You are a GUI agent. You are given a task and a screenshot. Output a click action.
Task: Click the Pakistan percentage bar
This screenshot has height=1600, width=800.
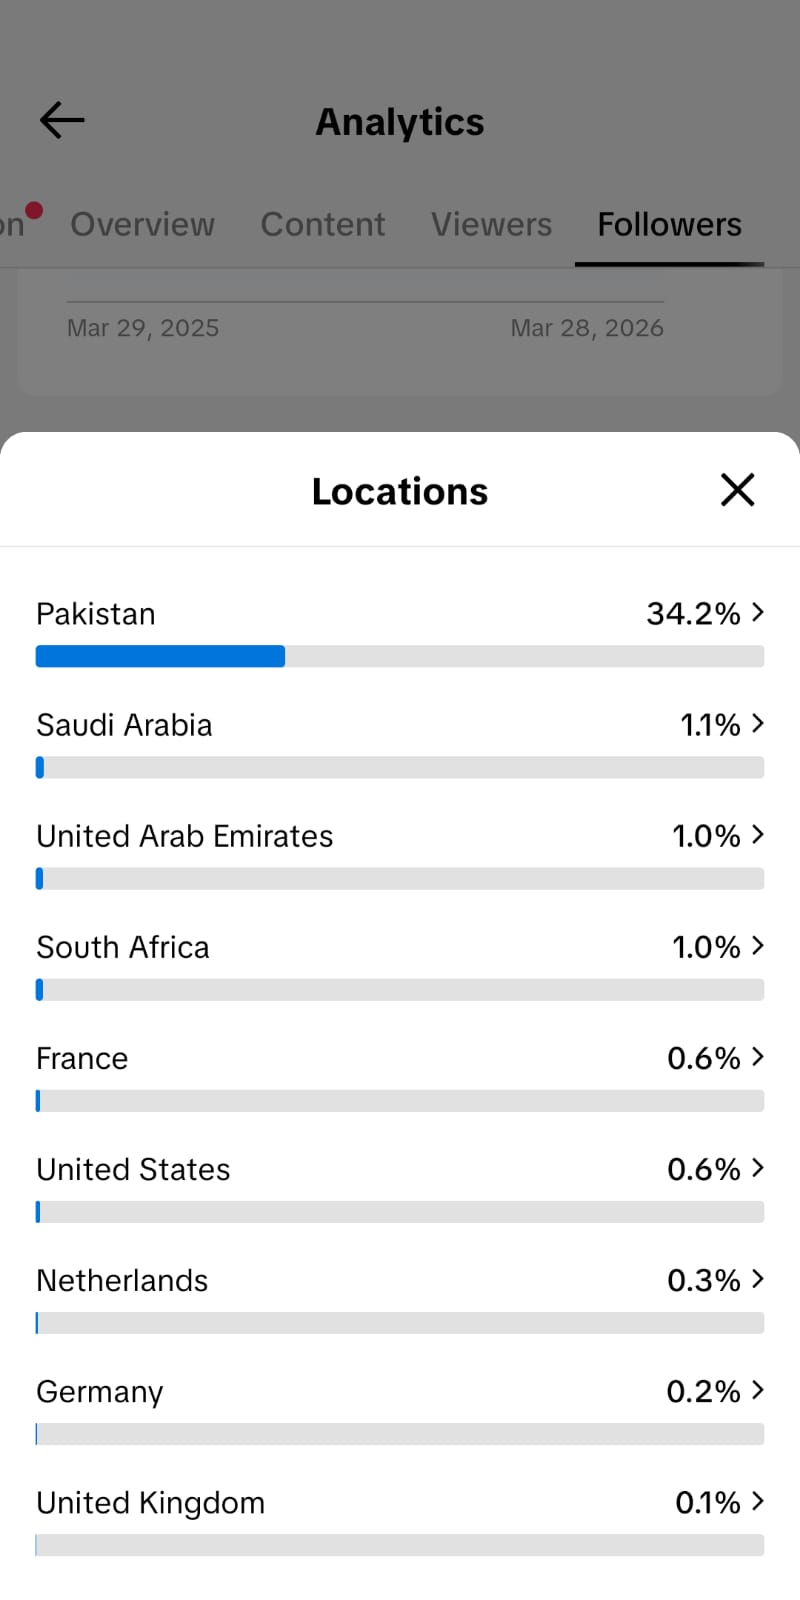pos(400,656)
